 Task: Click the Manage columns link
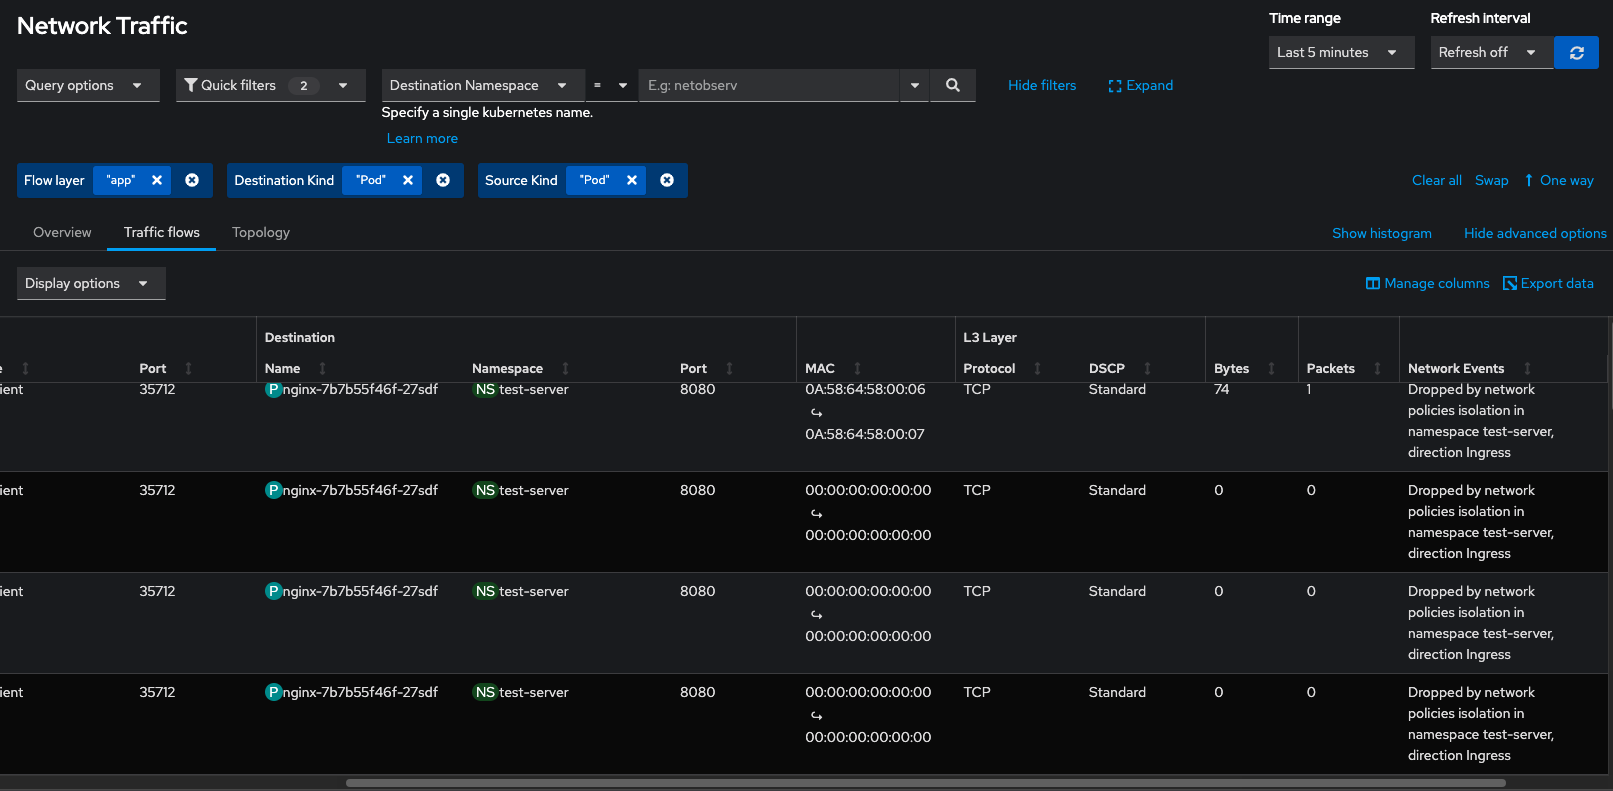click(1427, 284)
